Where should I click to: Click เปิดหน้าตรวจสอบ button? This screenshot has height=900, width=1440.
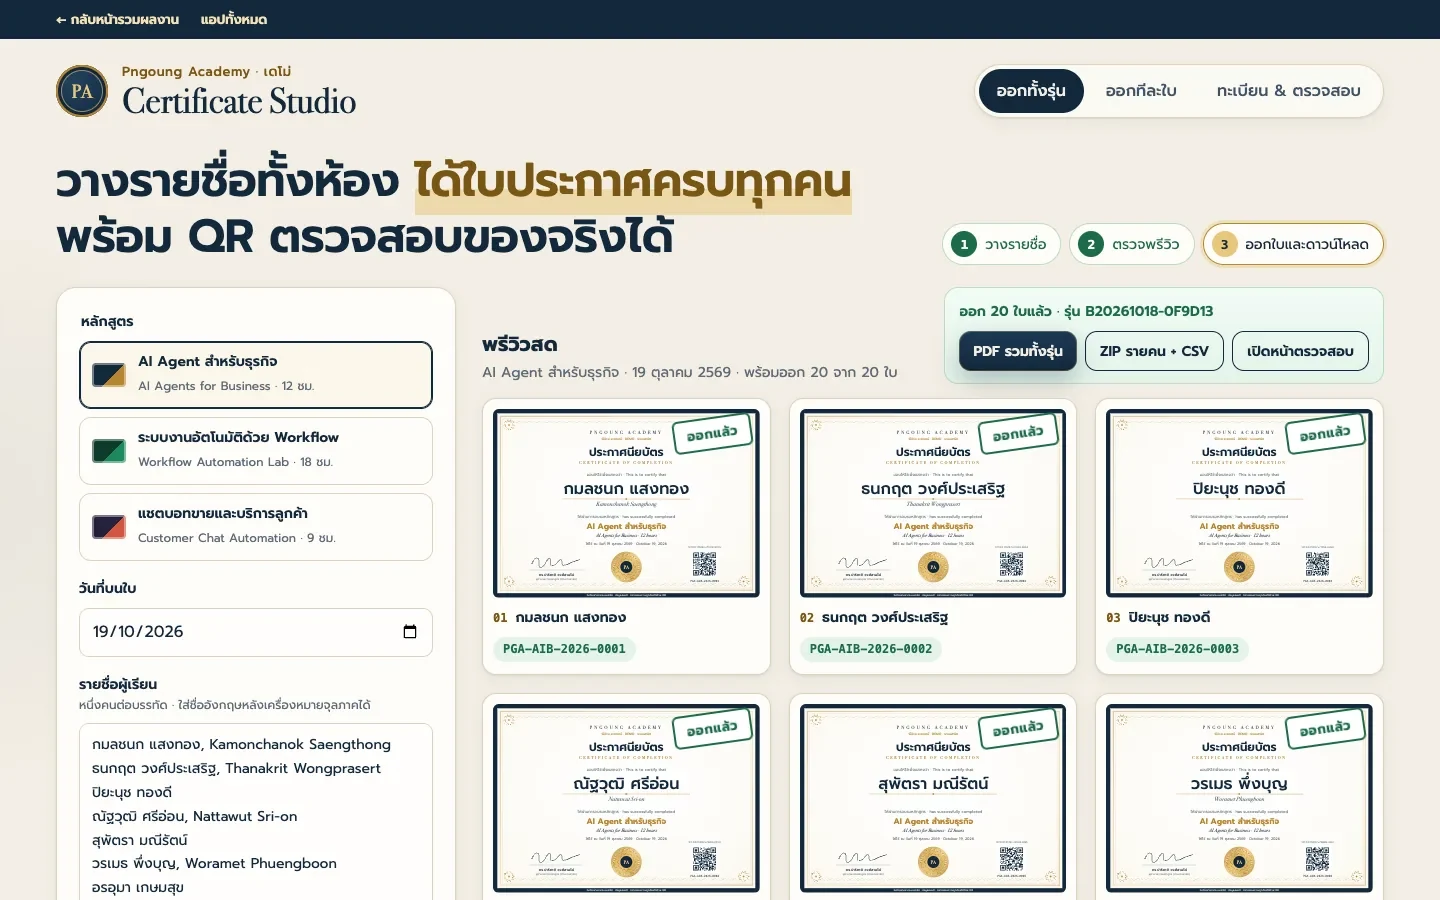1300,351
